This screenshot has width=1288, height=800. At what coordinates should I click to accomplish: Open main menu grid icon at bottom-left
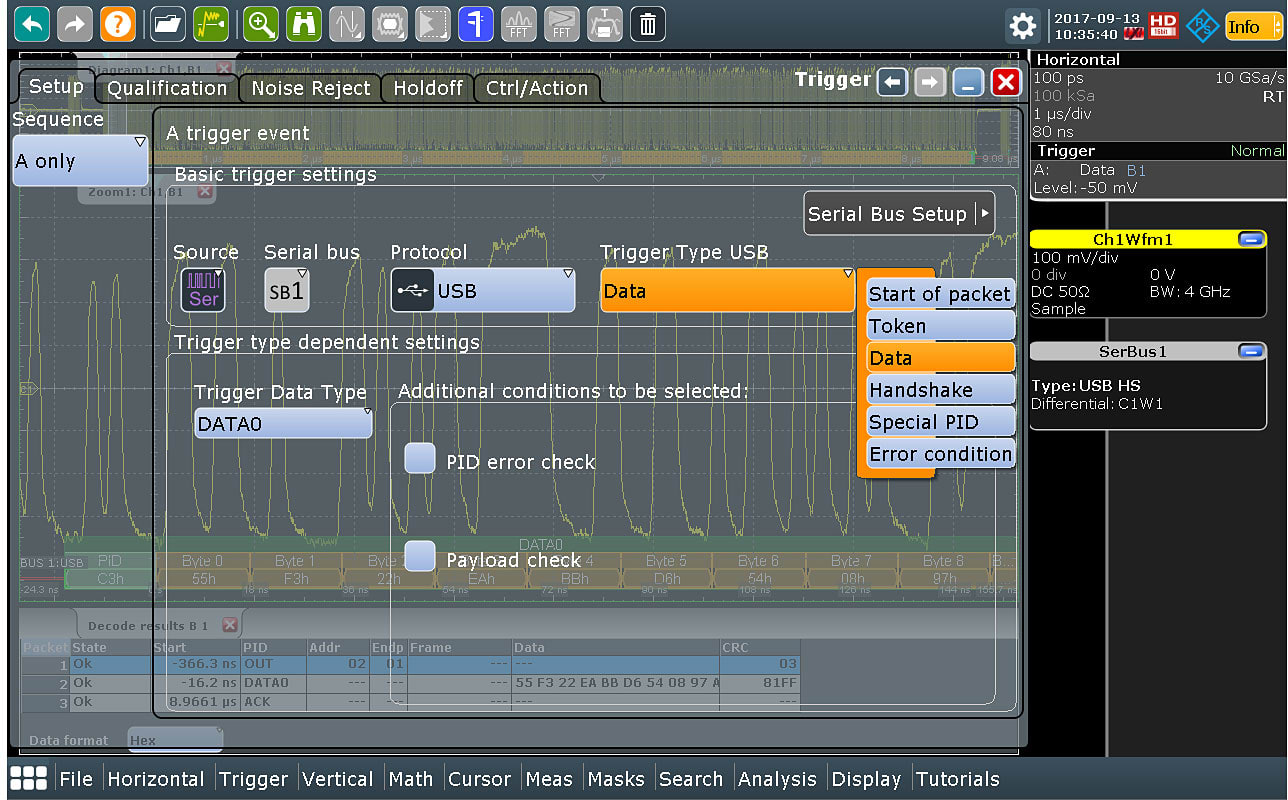[x=28, y=779]
